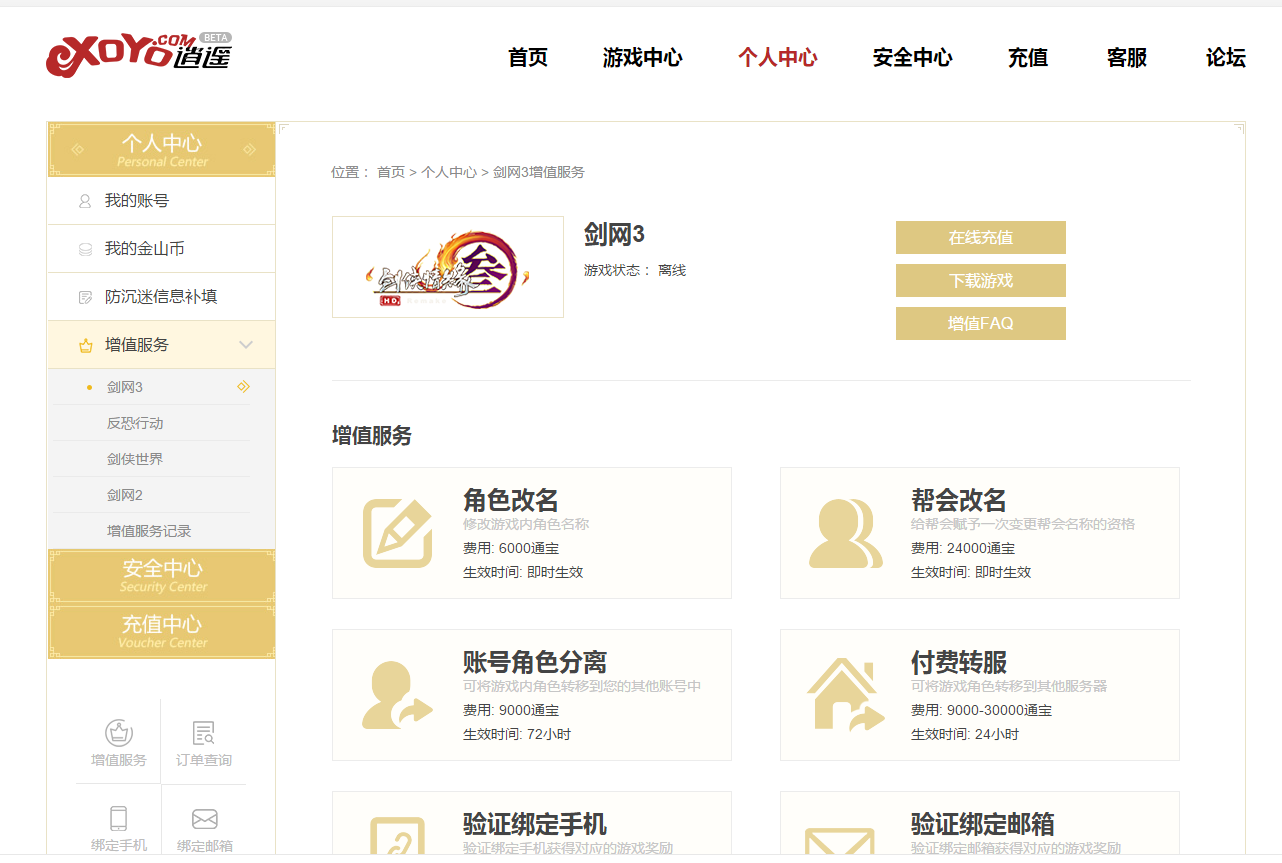Open the 账号角色分离 service title
Viewport: 1282px width, 863px height.
pyautogui.click(x=535, y=662)
